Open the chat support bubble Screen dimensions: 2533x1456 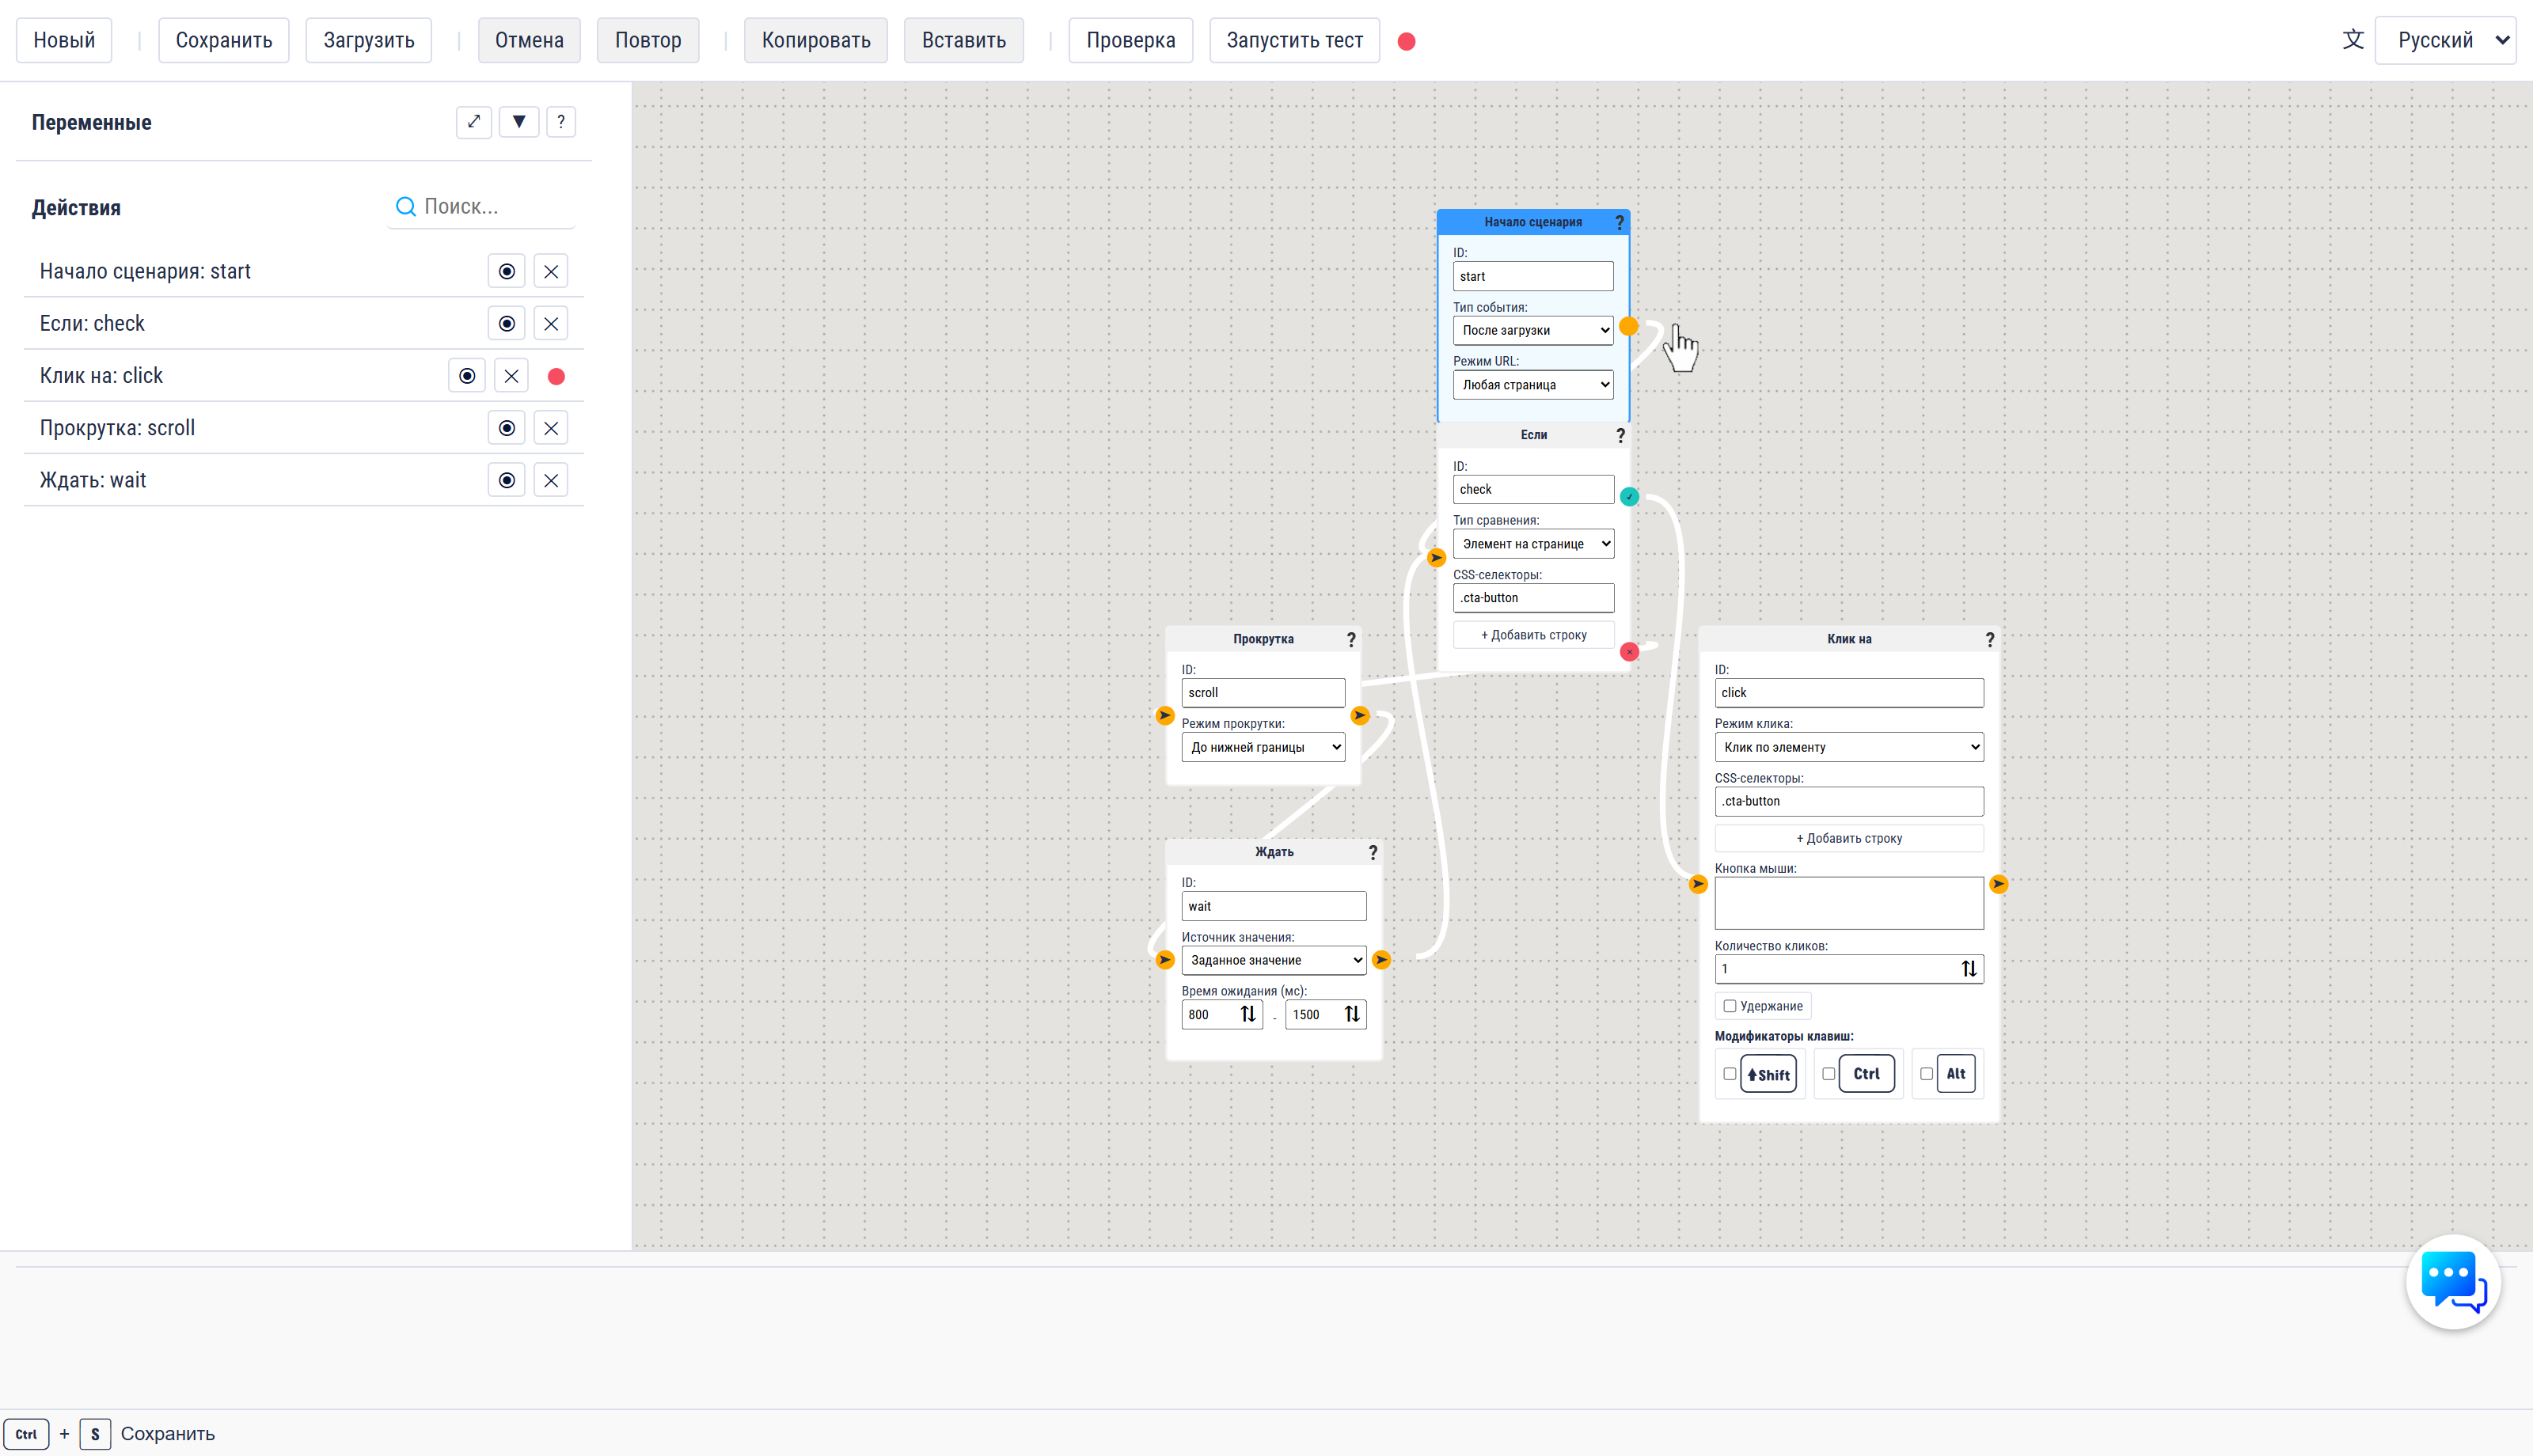2453,1282
